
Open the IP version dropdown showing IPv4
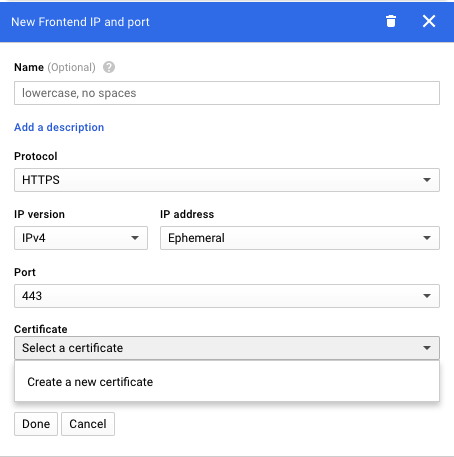click(81, 238)
